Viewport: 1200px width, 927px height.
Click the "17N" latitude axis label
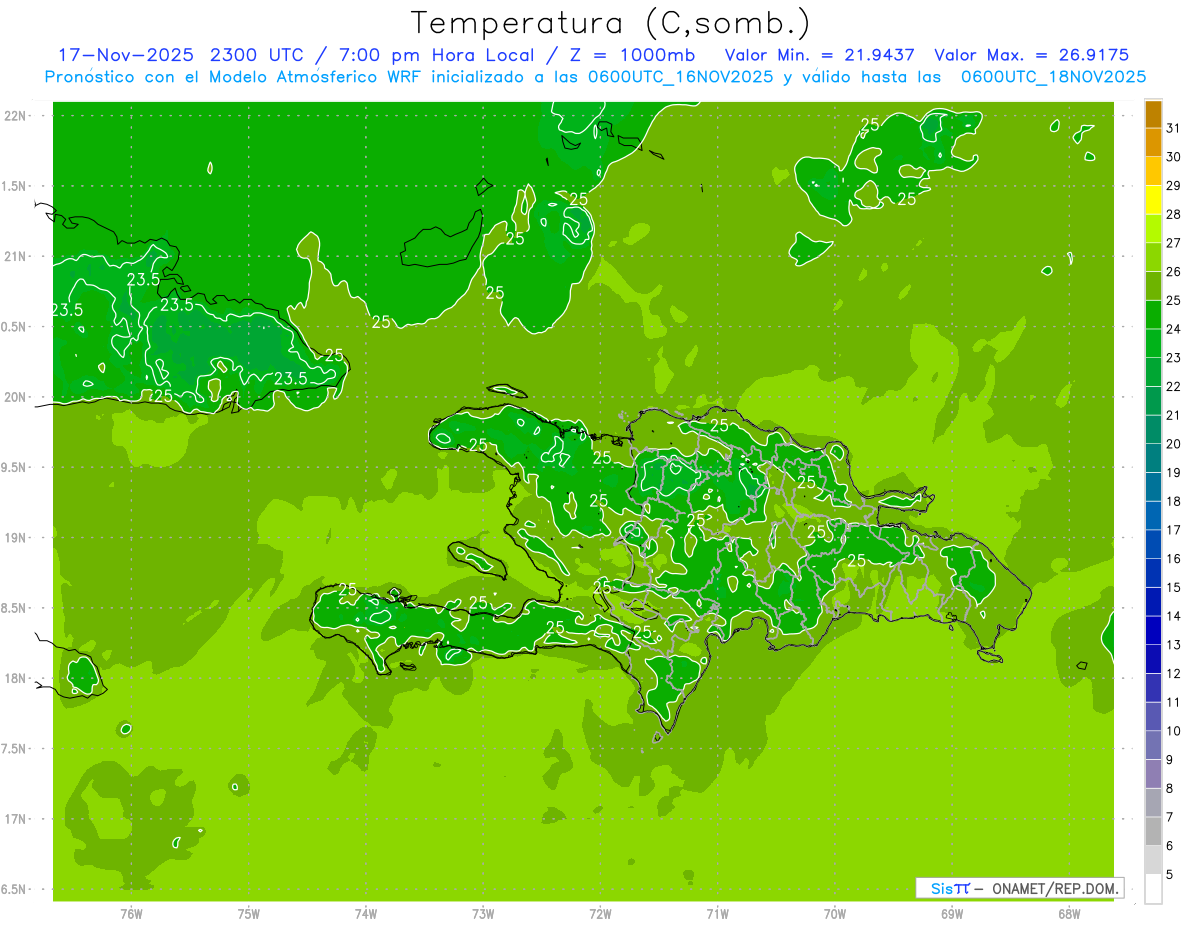coord(16,819)
